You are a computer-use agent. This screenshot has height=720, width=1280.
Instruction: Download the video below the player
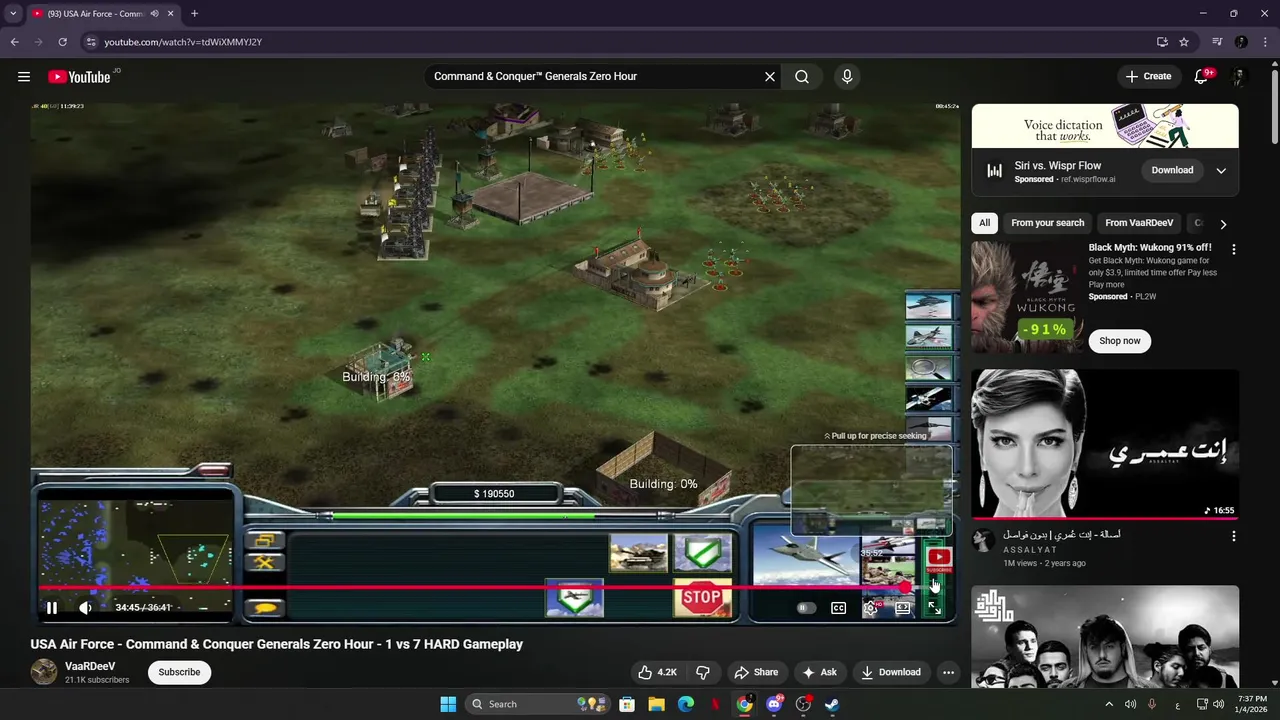[891, 672]
